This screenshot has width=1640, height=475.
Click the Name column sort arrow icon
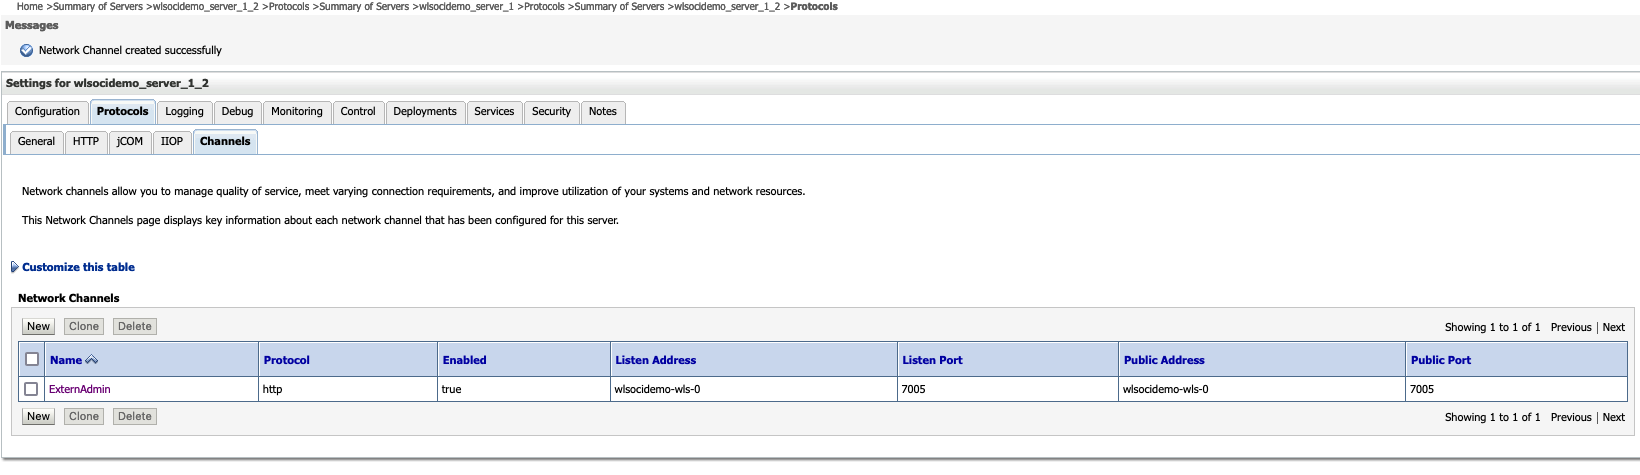click(92, 360)
